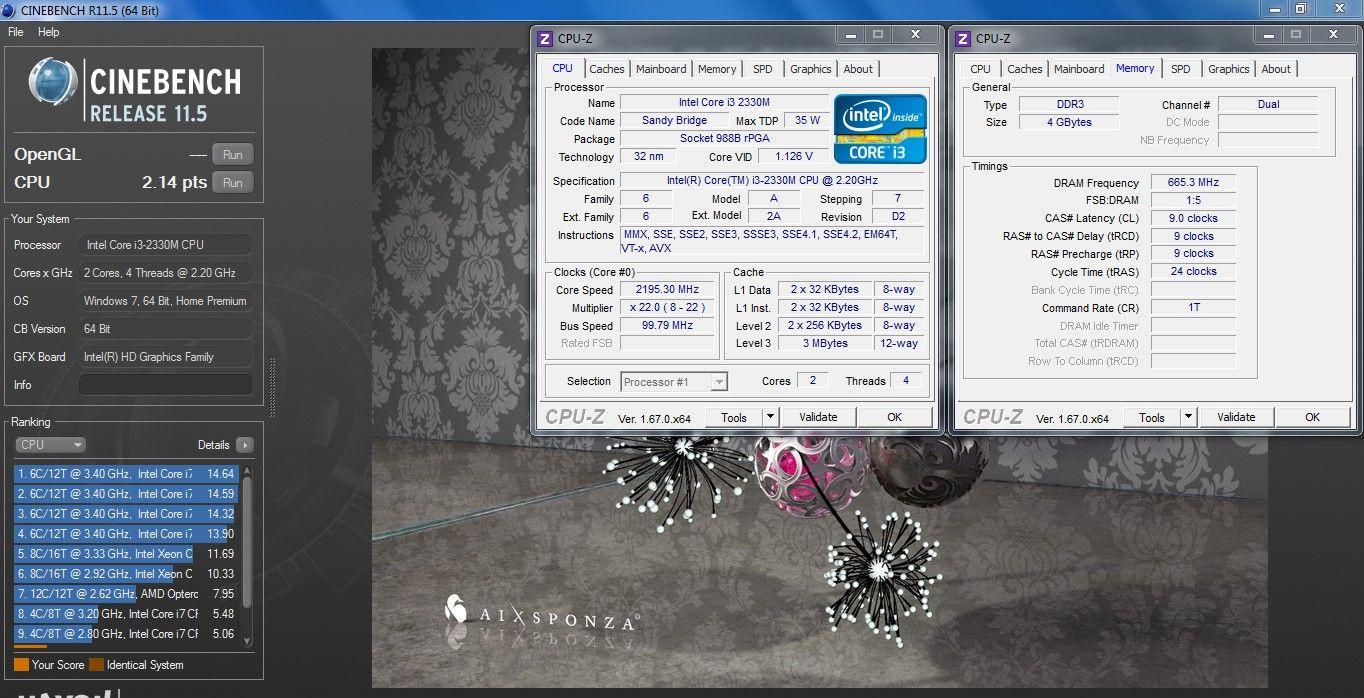Click OK in left CPU-Z window
This screenshot has width=1364, height=698.
coord(894,417)
